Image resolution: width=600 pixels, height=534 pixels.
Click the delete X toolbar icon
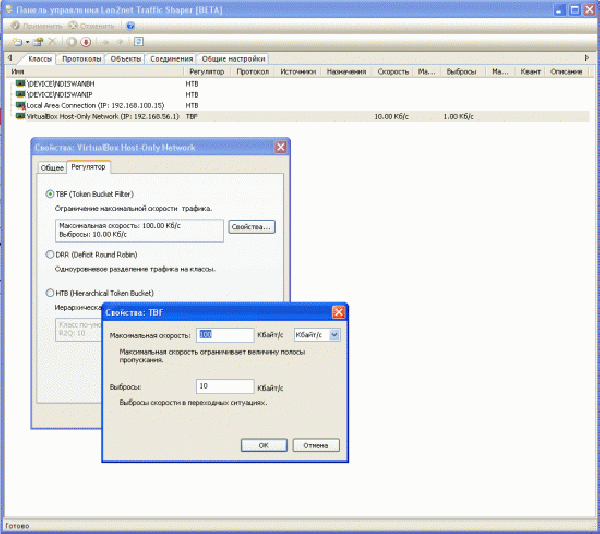click(x=53, y=42)
